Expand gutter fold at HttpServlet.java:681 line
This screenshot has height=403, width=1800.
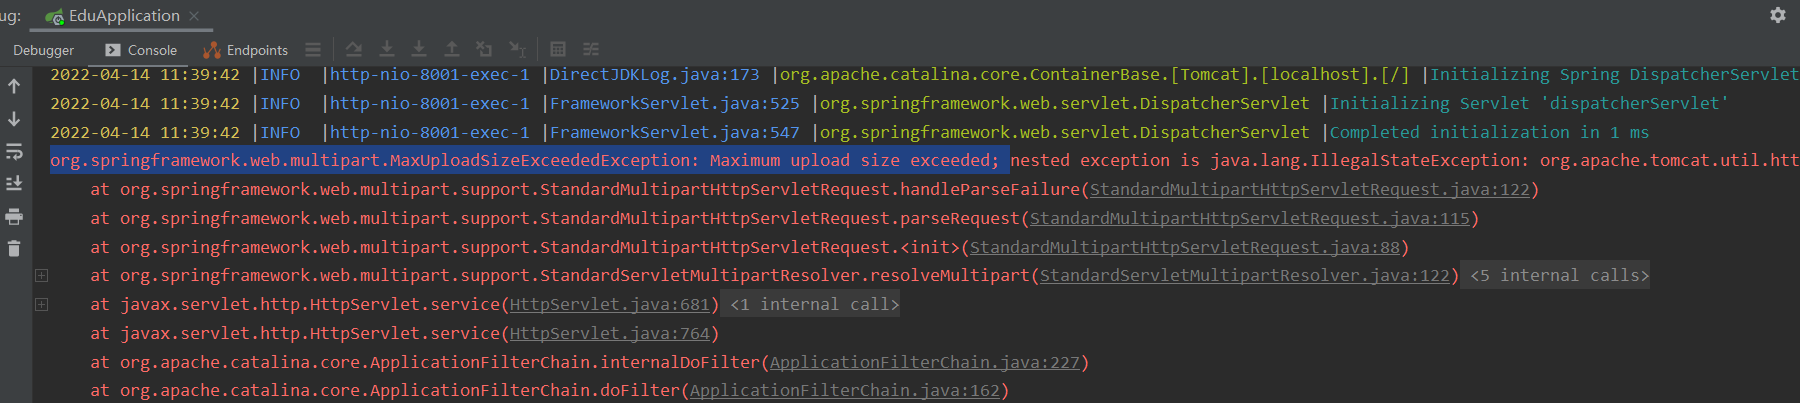(41, 304)
